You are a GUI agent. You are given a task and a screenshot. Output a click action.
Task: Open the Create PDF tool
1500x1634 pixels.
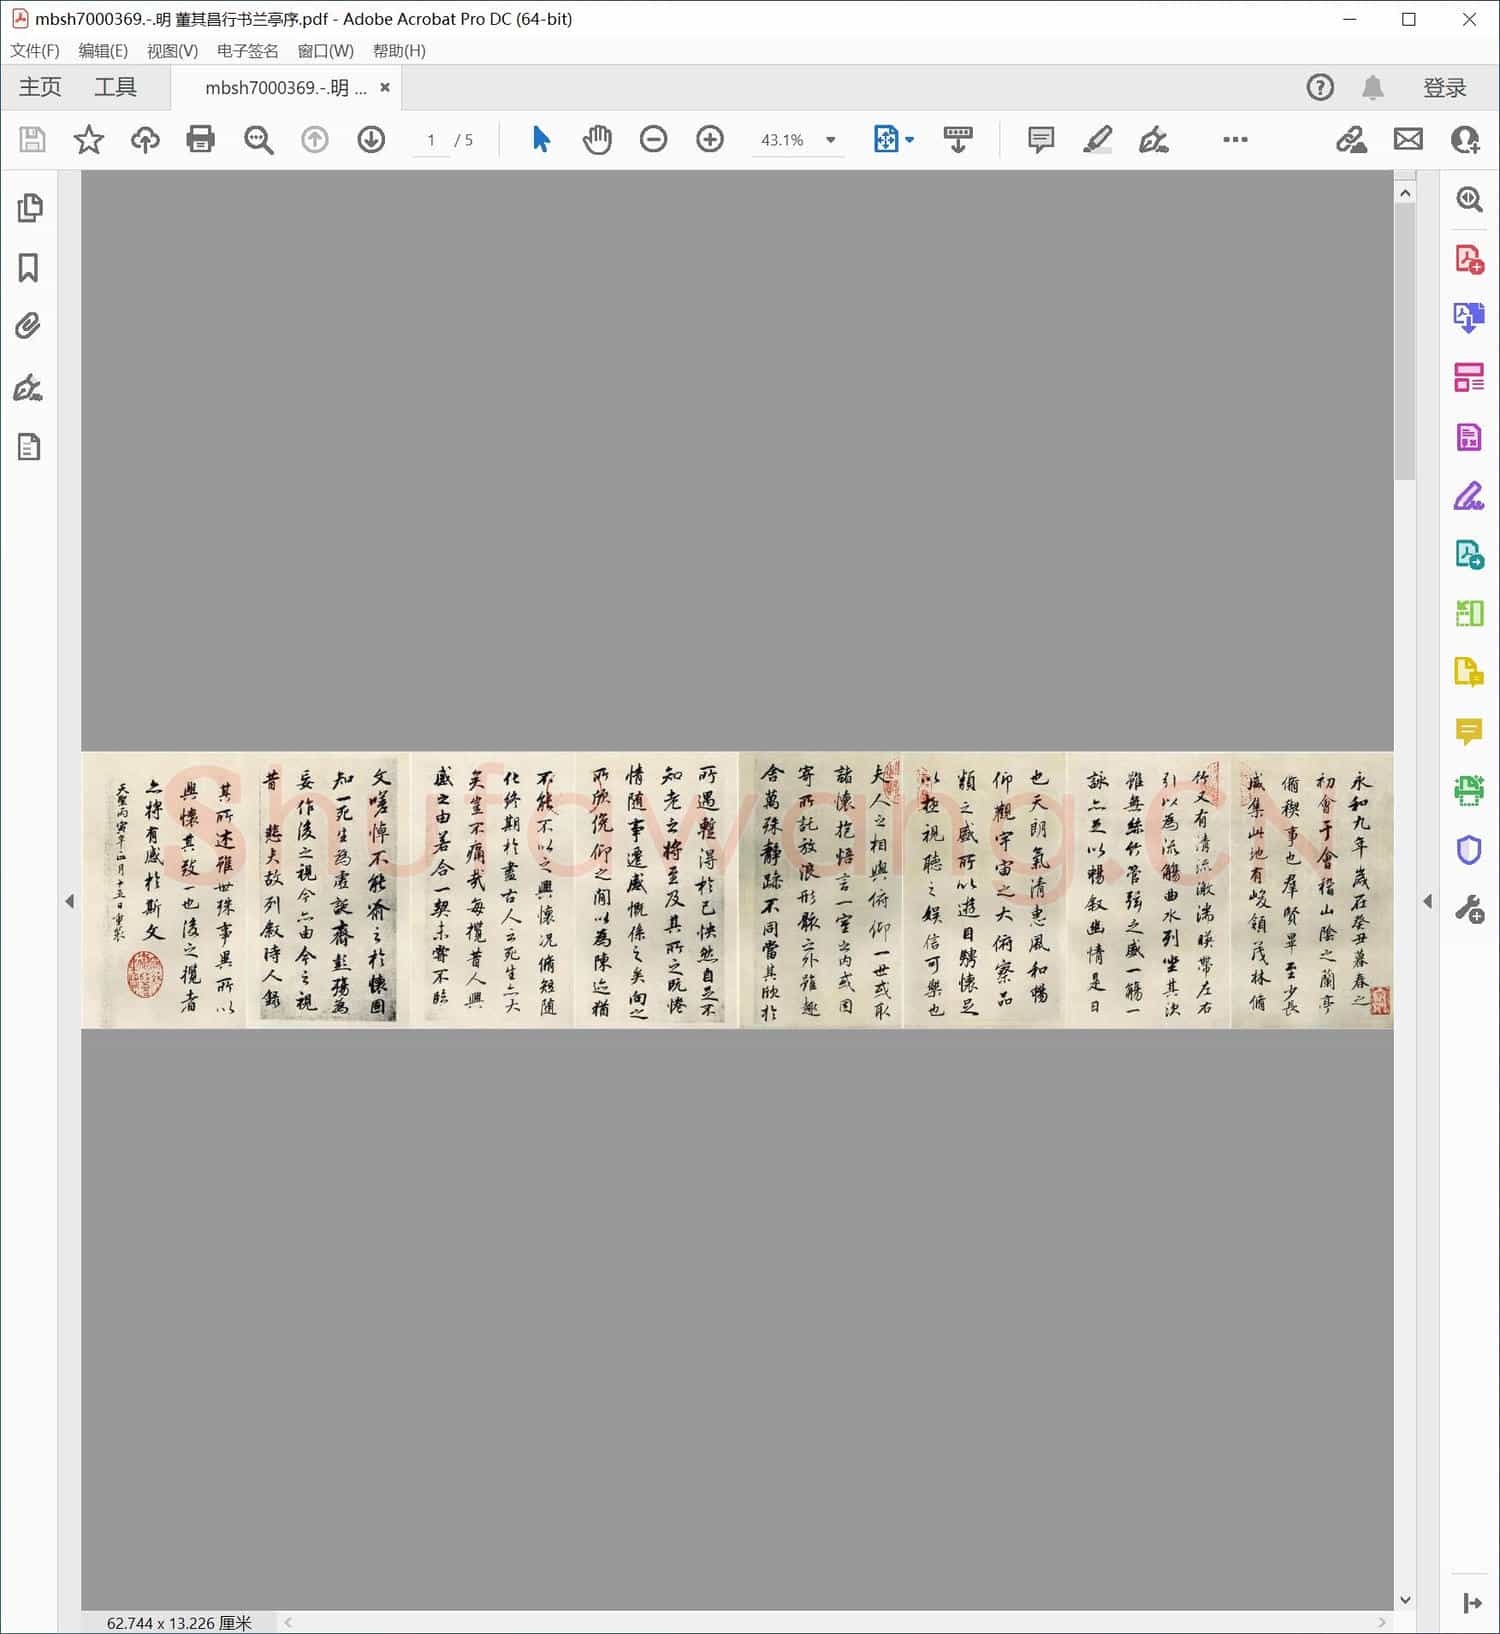pyautogui.click(x=1469, y=259)
